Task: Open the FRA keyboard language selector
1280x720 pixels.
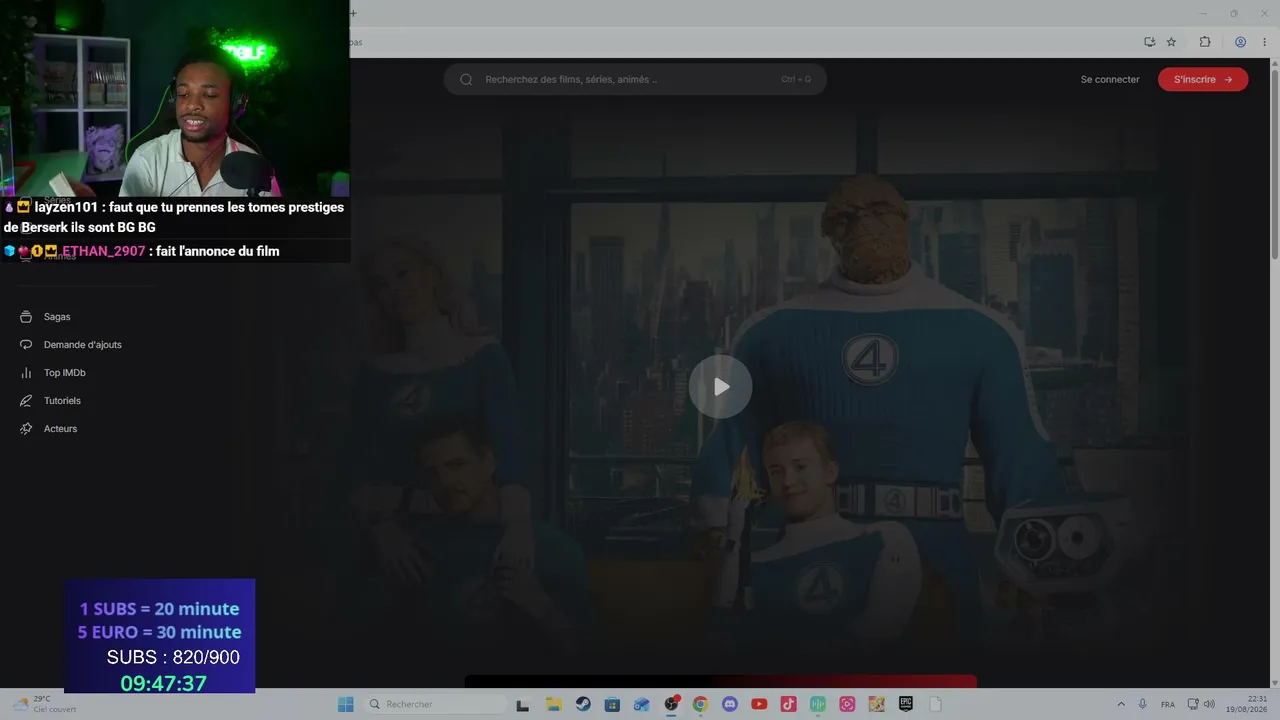Action: pyautogui.click(x=1168, y=705)
